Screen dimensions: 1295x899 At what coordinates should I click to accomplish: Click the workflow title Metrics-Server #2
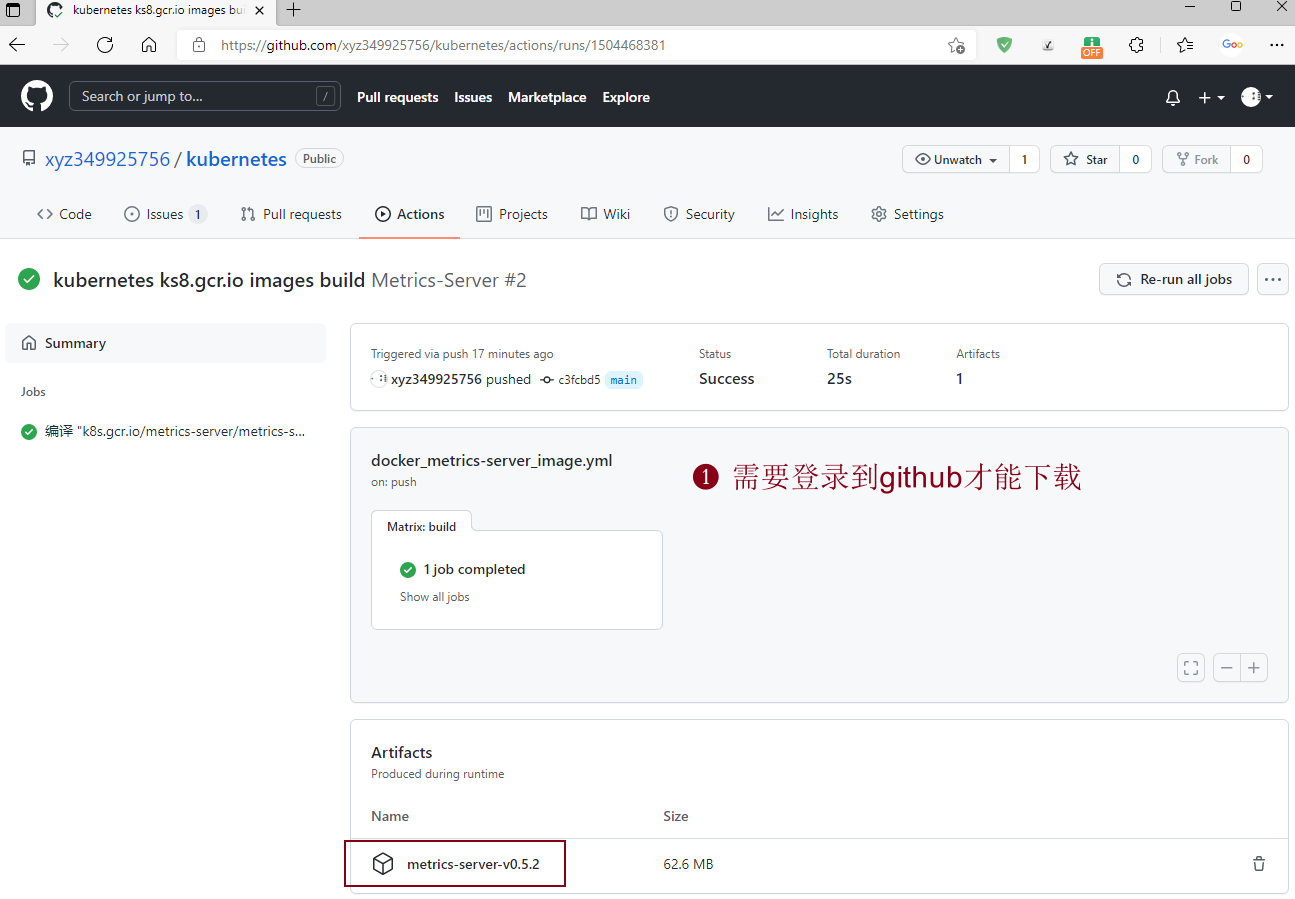point(449,280)
